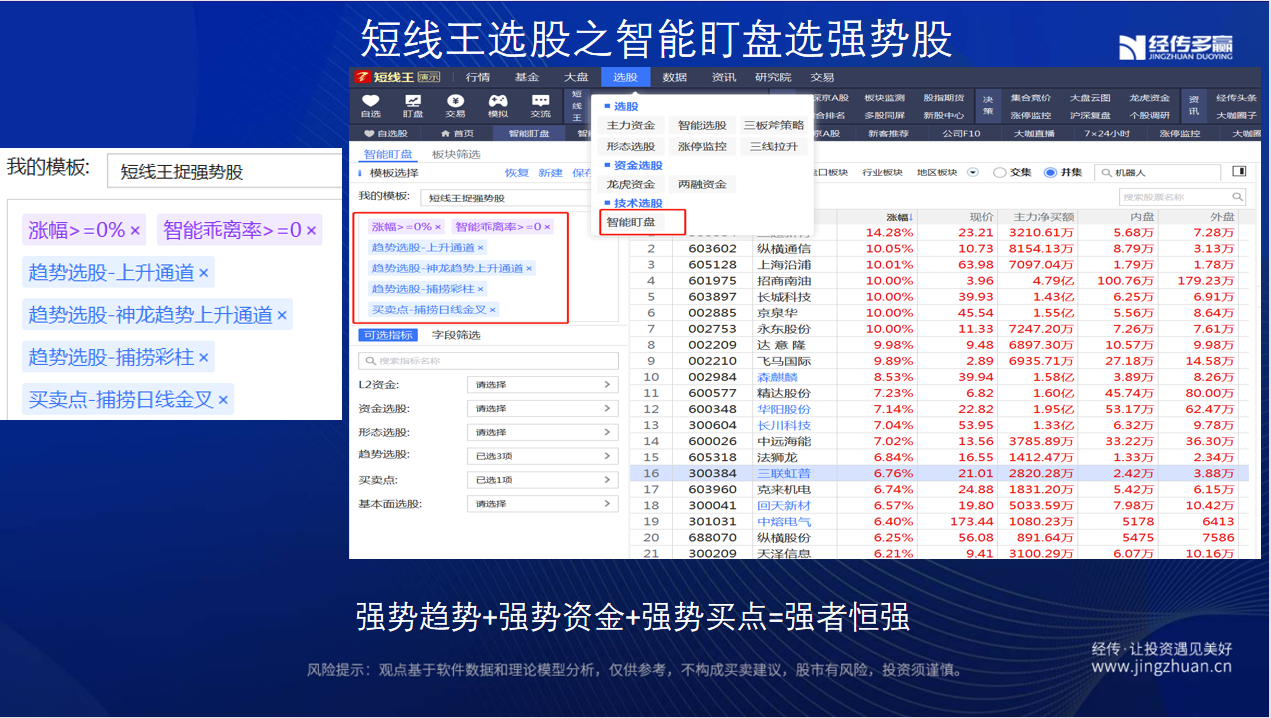Image resolution: width=1271 pixels, height=718 pixels.
Task: Click the 搜索股票名称 input field
Action: [x=1183, y=197]
